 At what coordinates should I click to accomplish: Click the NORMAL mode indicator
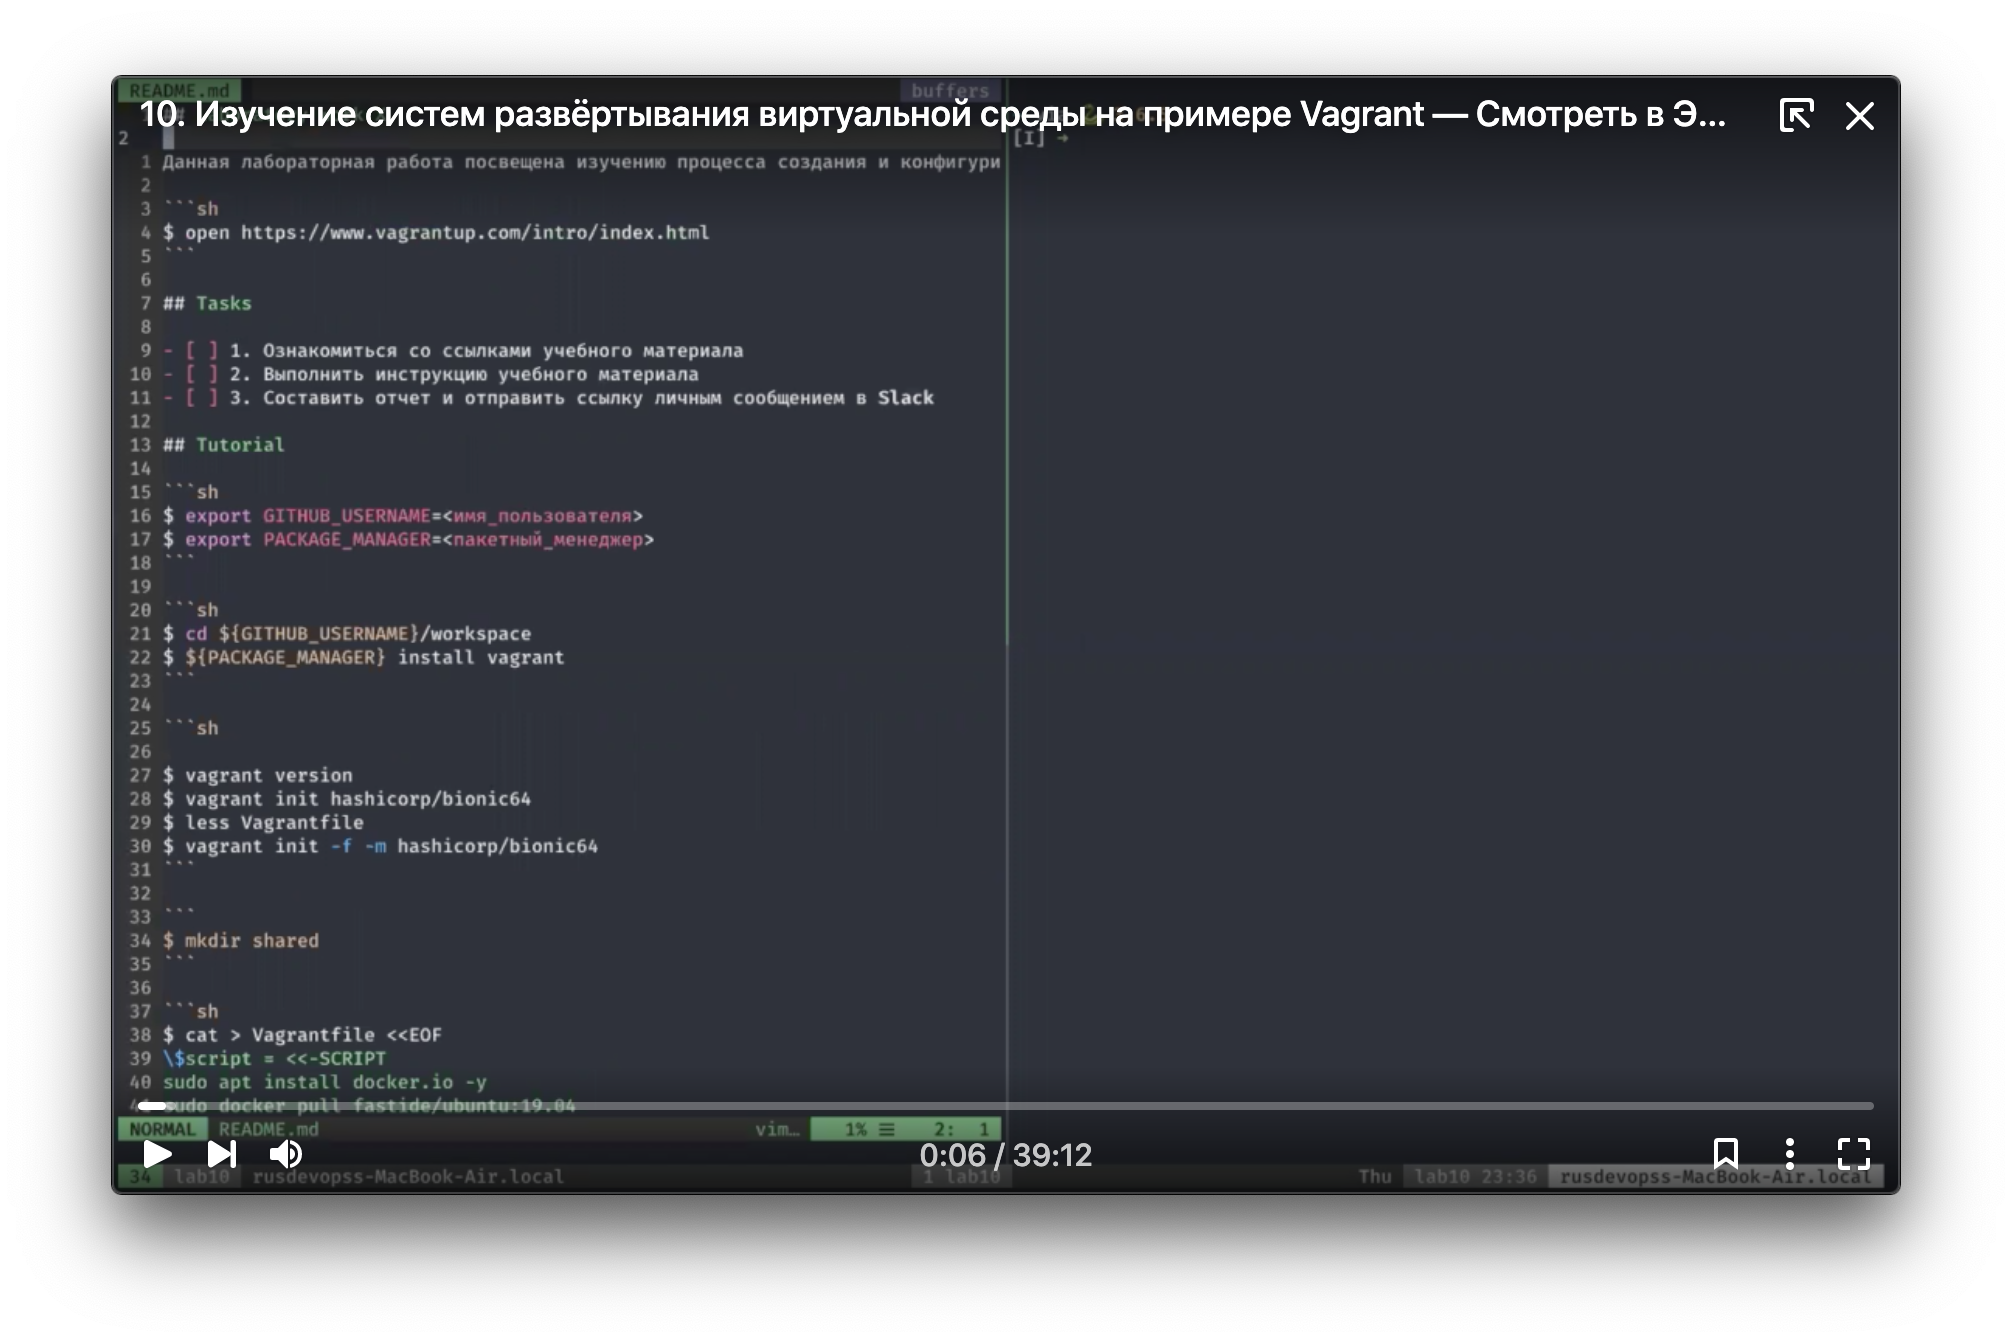coord(162,1129)
